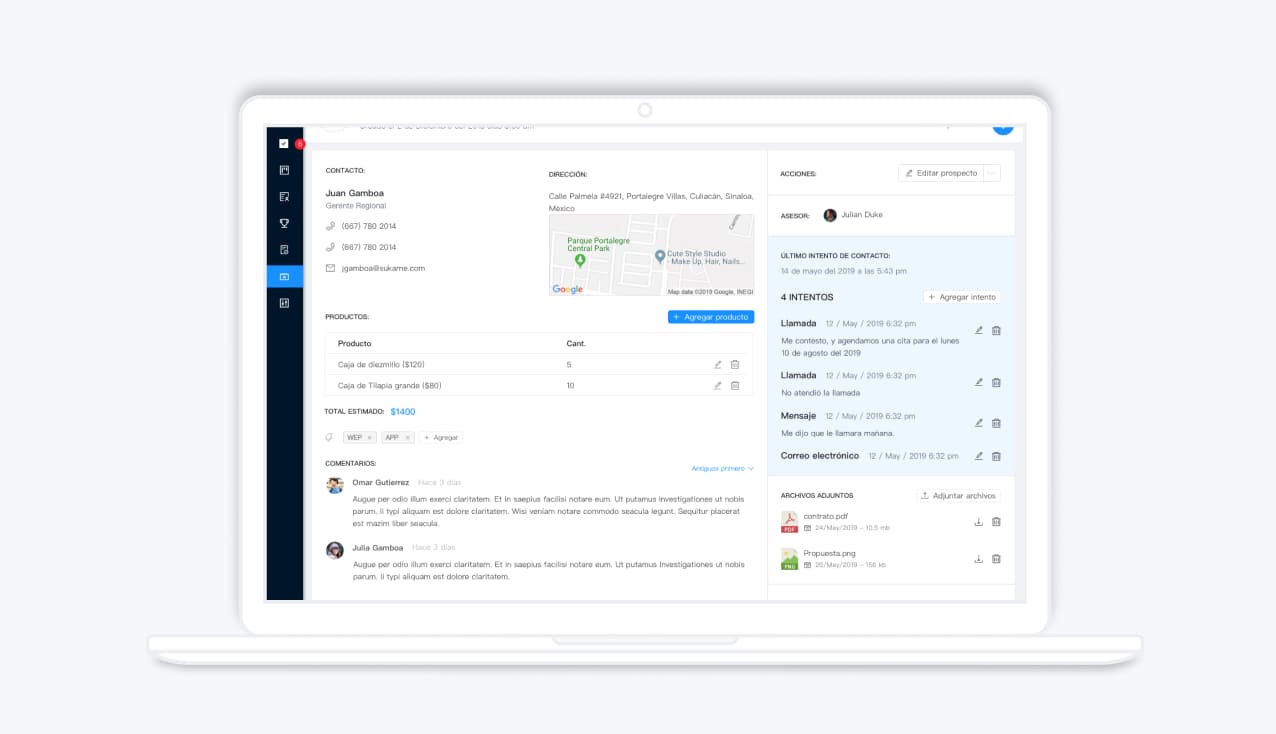Click 'Omar Gutierrez' commenter name

click(381, 482)
